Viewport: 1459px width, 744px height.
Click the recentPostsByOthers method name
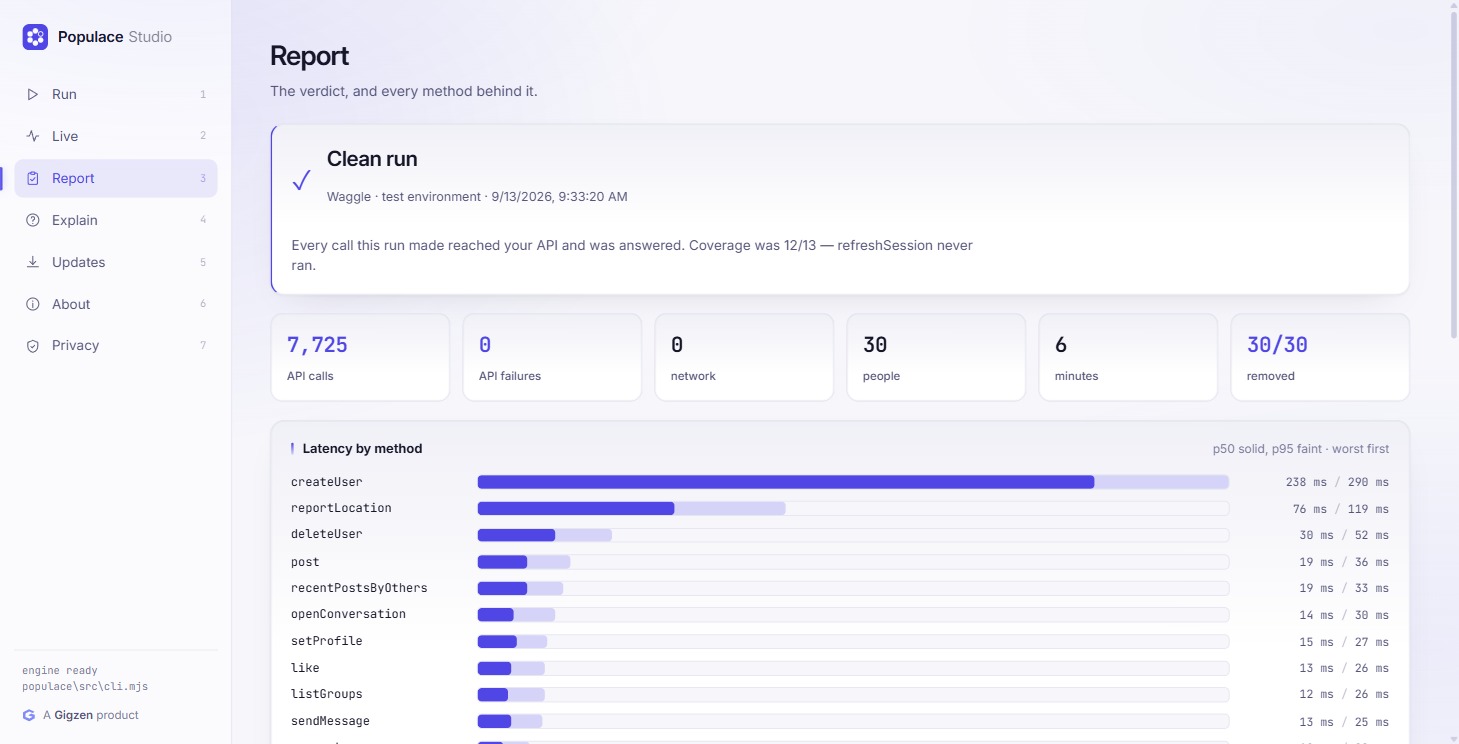click(x=359, y=588)
